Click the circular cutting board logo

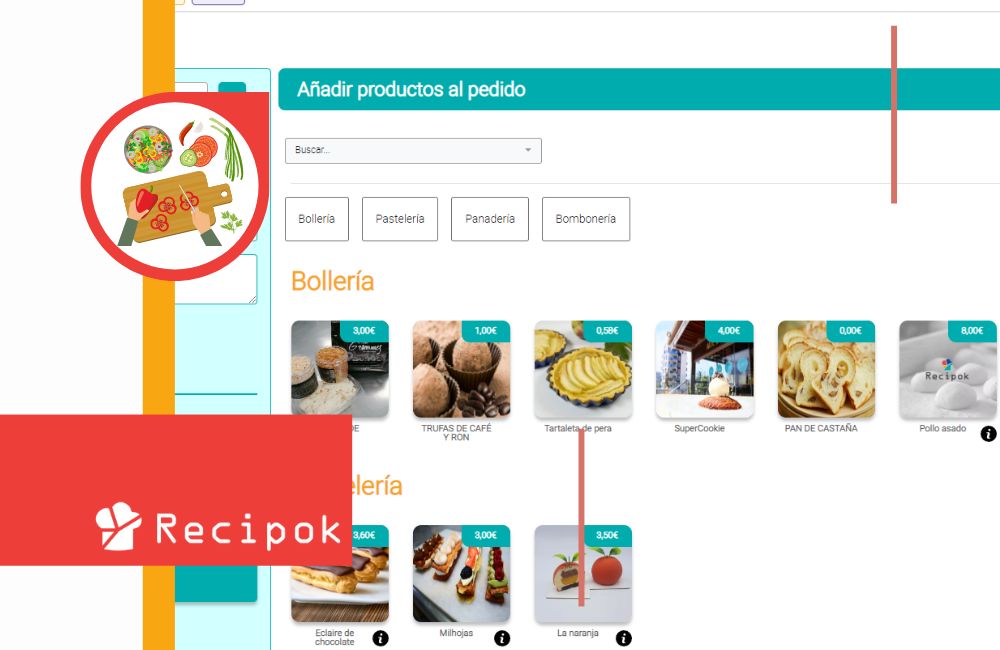click(x=175, y=186)
